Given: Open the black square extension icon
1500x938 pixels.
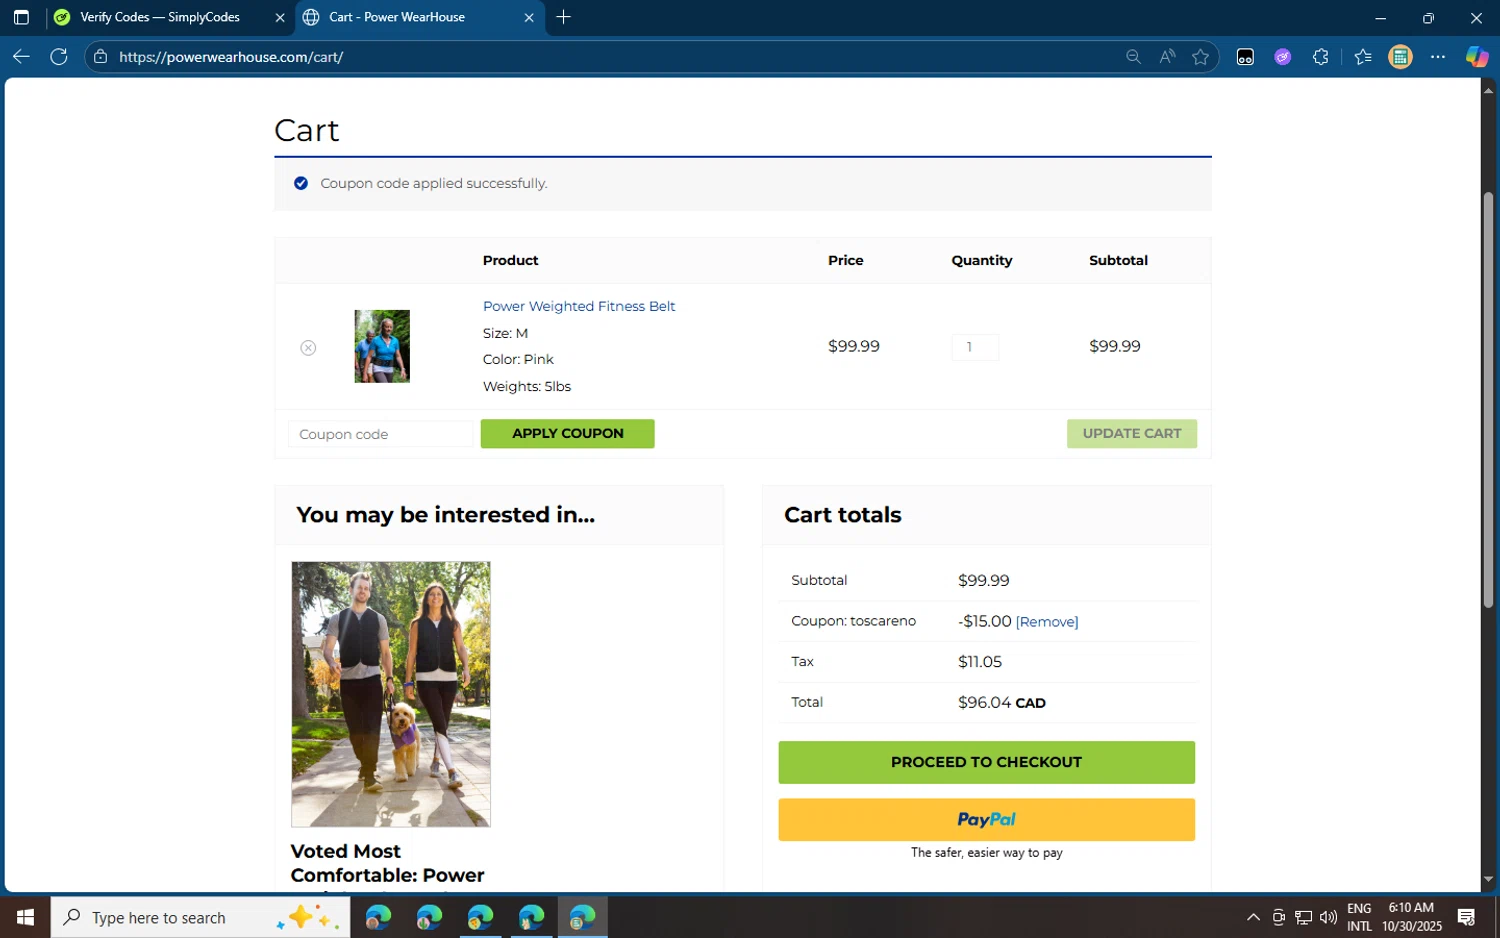Looking at the screenshot, I should (1245, 57).
